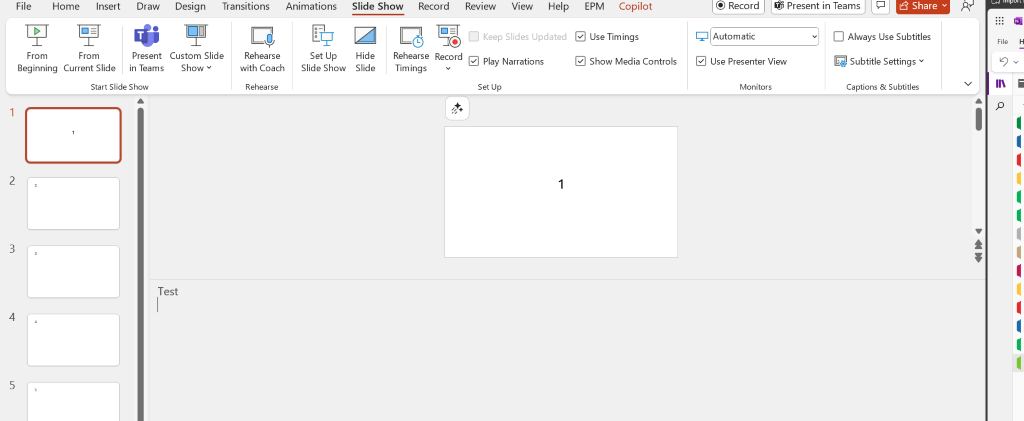1024x421 pixels.
Task: Uncheck the Use Timings checkbox
Action: pos(581,37)
